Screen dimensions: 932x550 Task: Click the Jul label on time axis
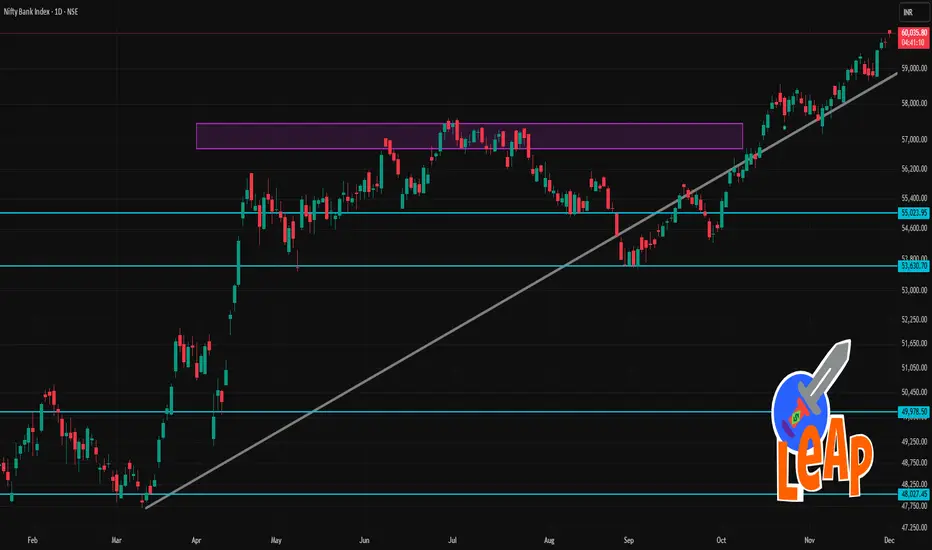(x=452, y=540)
